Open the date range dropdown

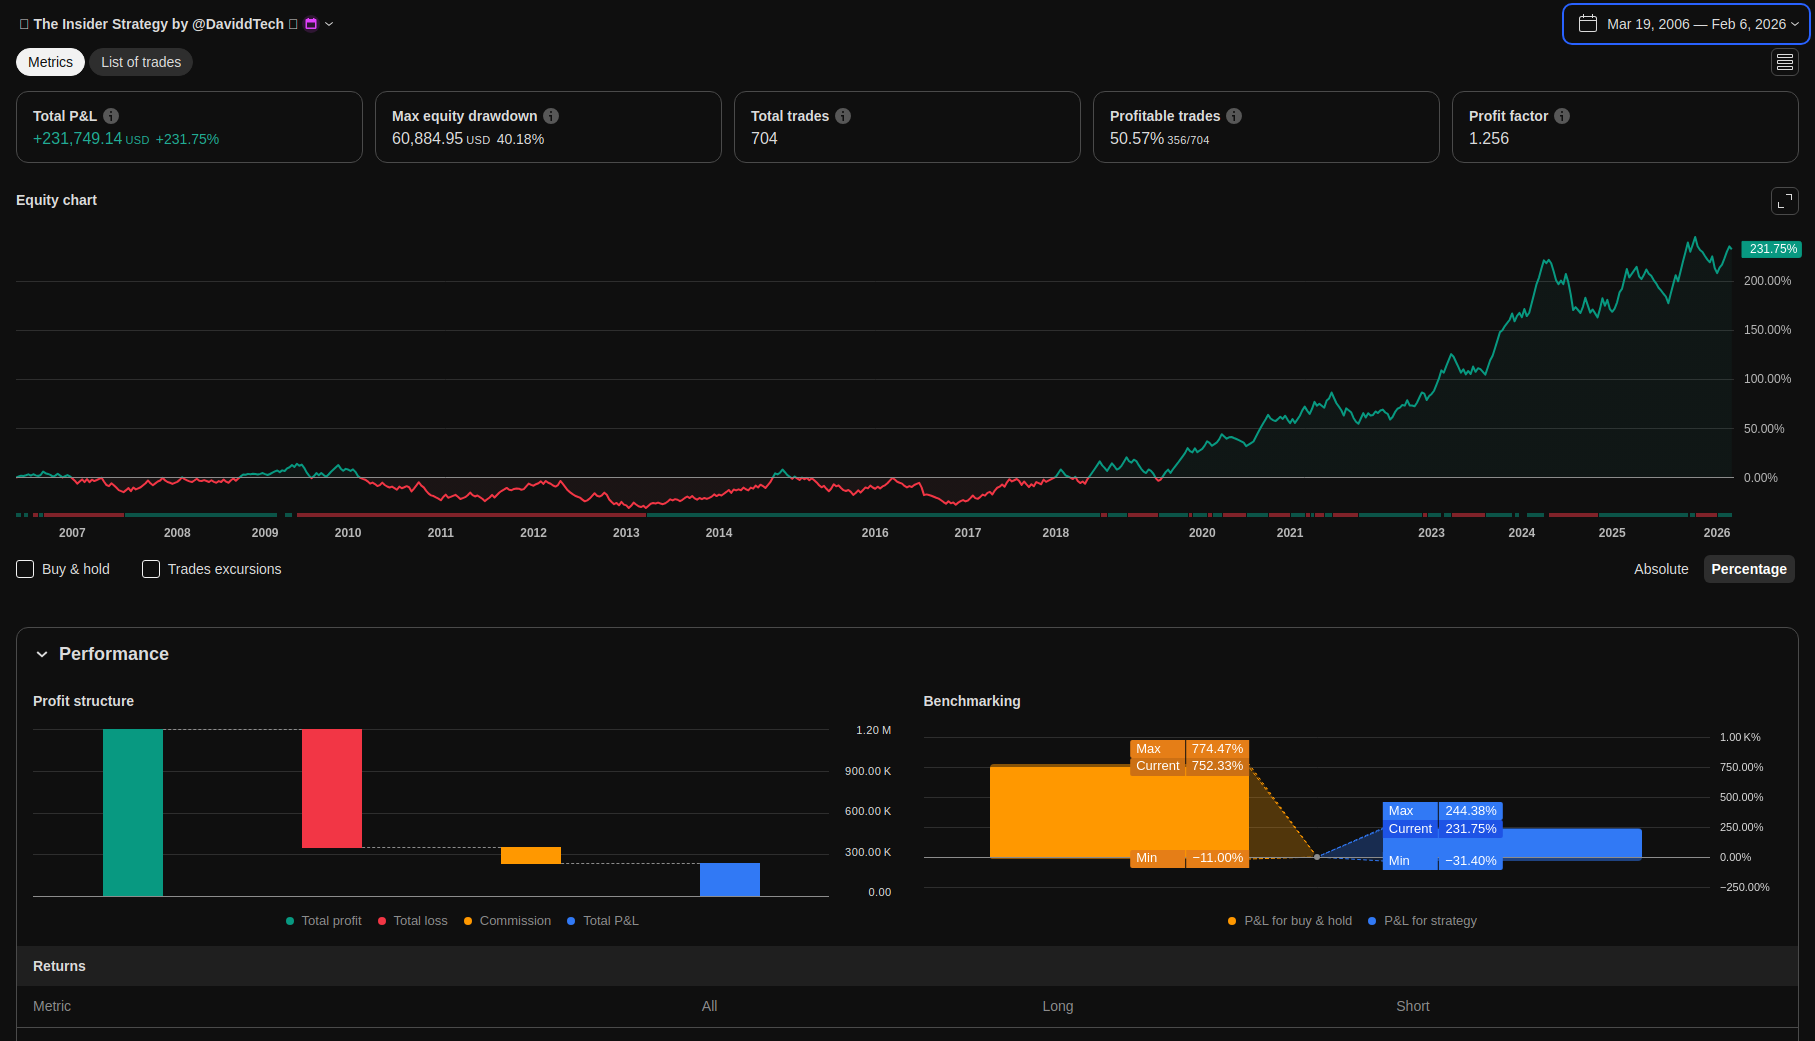[1686, 24]
